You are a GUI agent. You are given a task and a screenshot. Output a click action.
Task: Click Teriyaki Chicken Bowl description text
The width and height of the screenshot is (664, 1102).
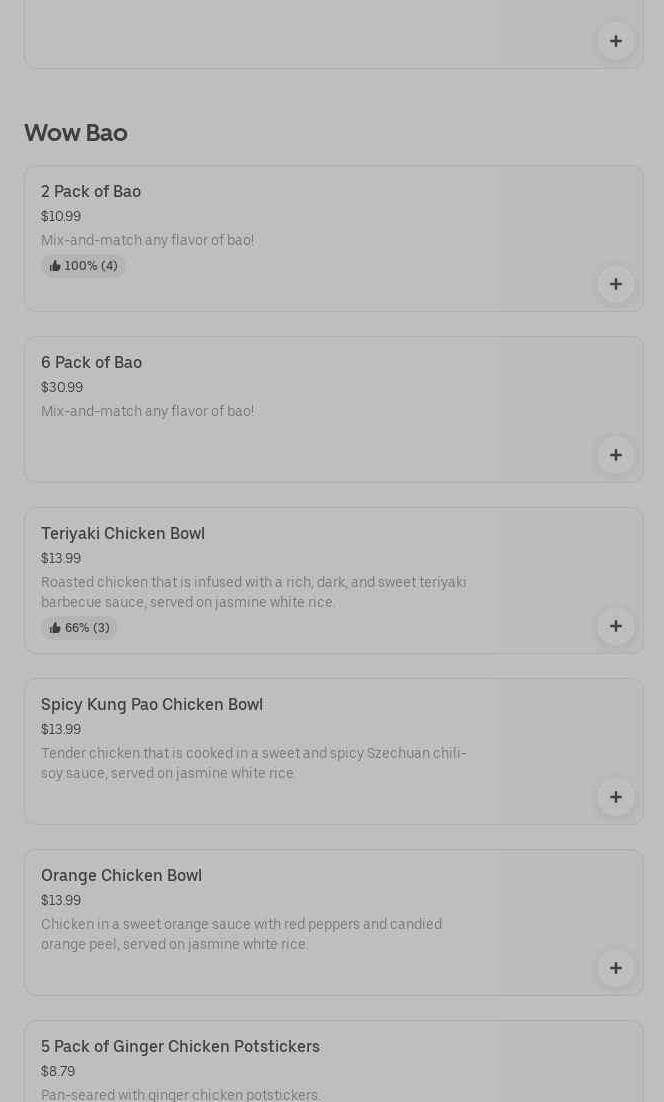pyautogui.click(x=253, y=592)
